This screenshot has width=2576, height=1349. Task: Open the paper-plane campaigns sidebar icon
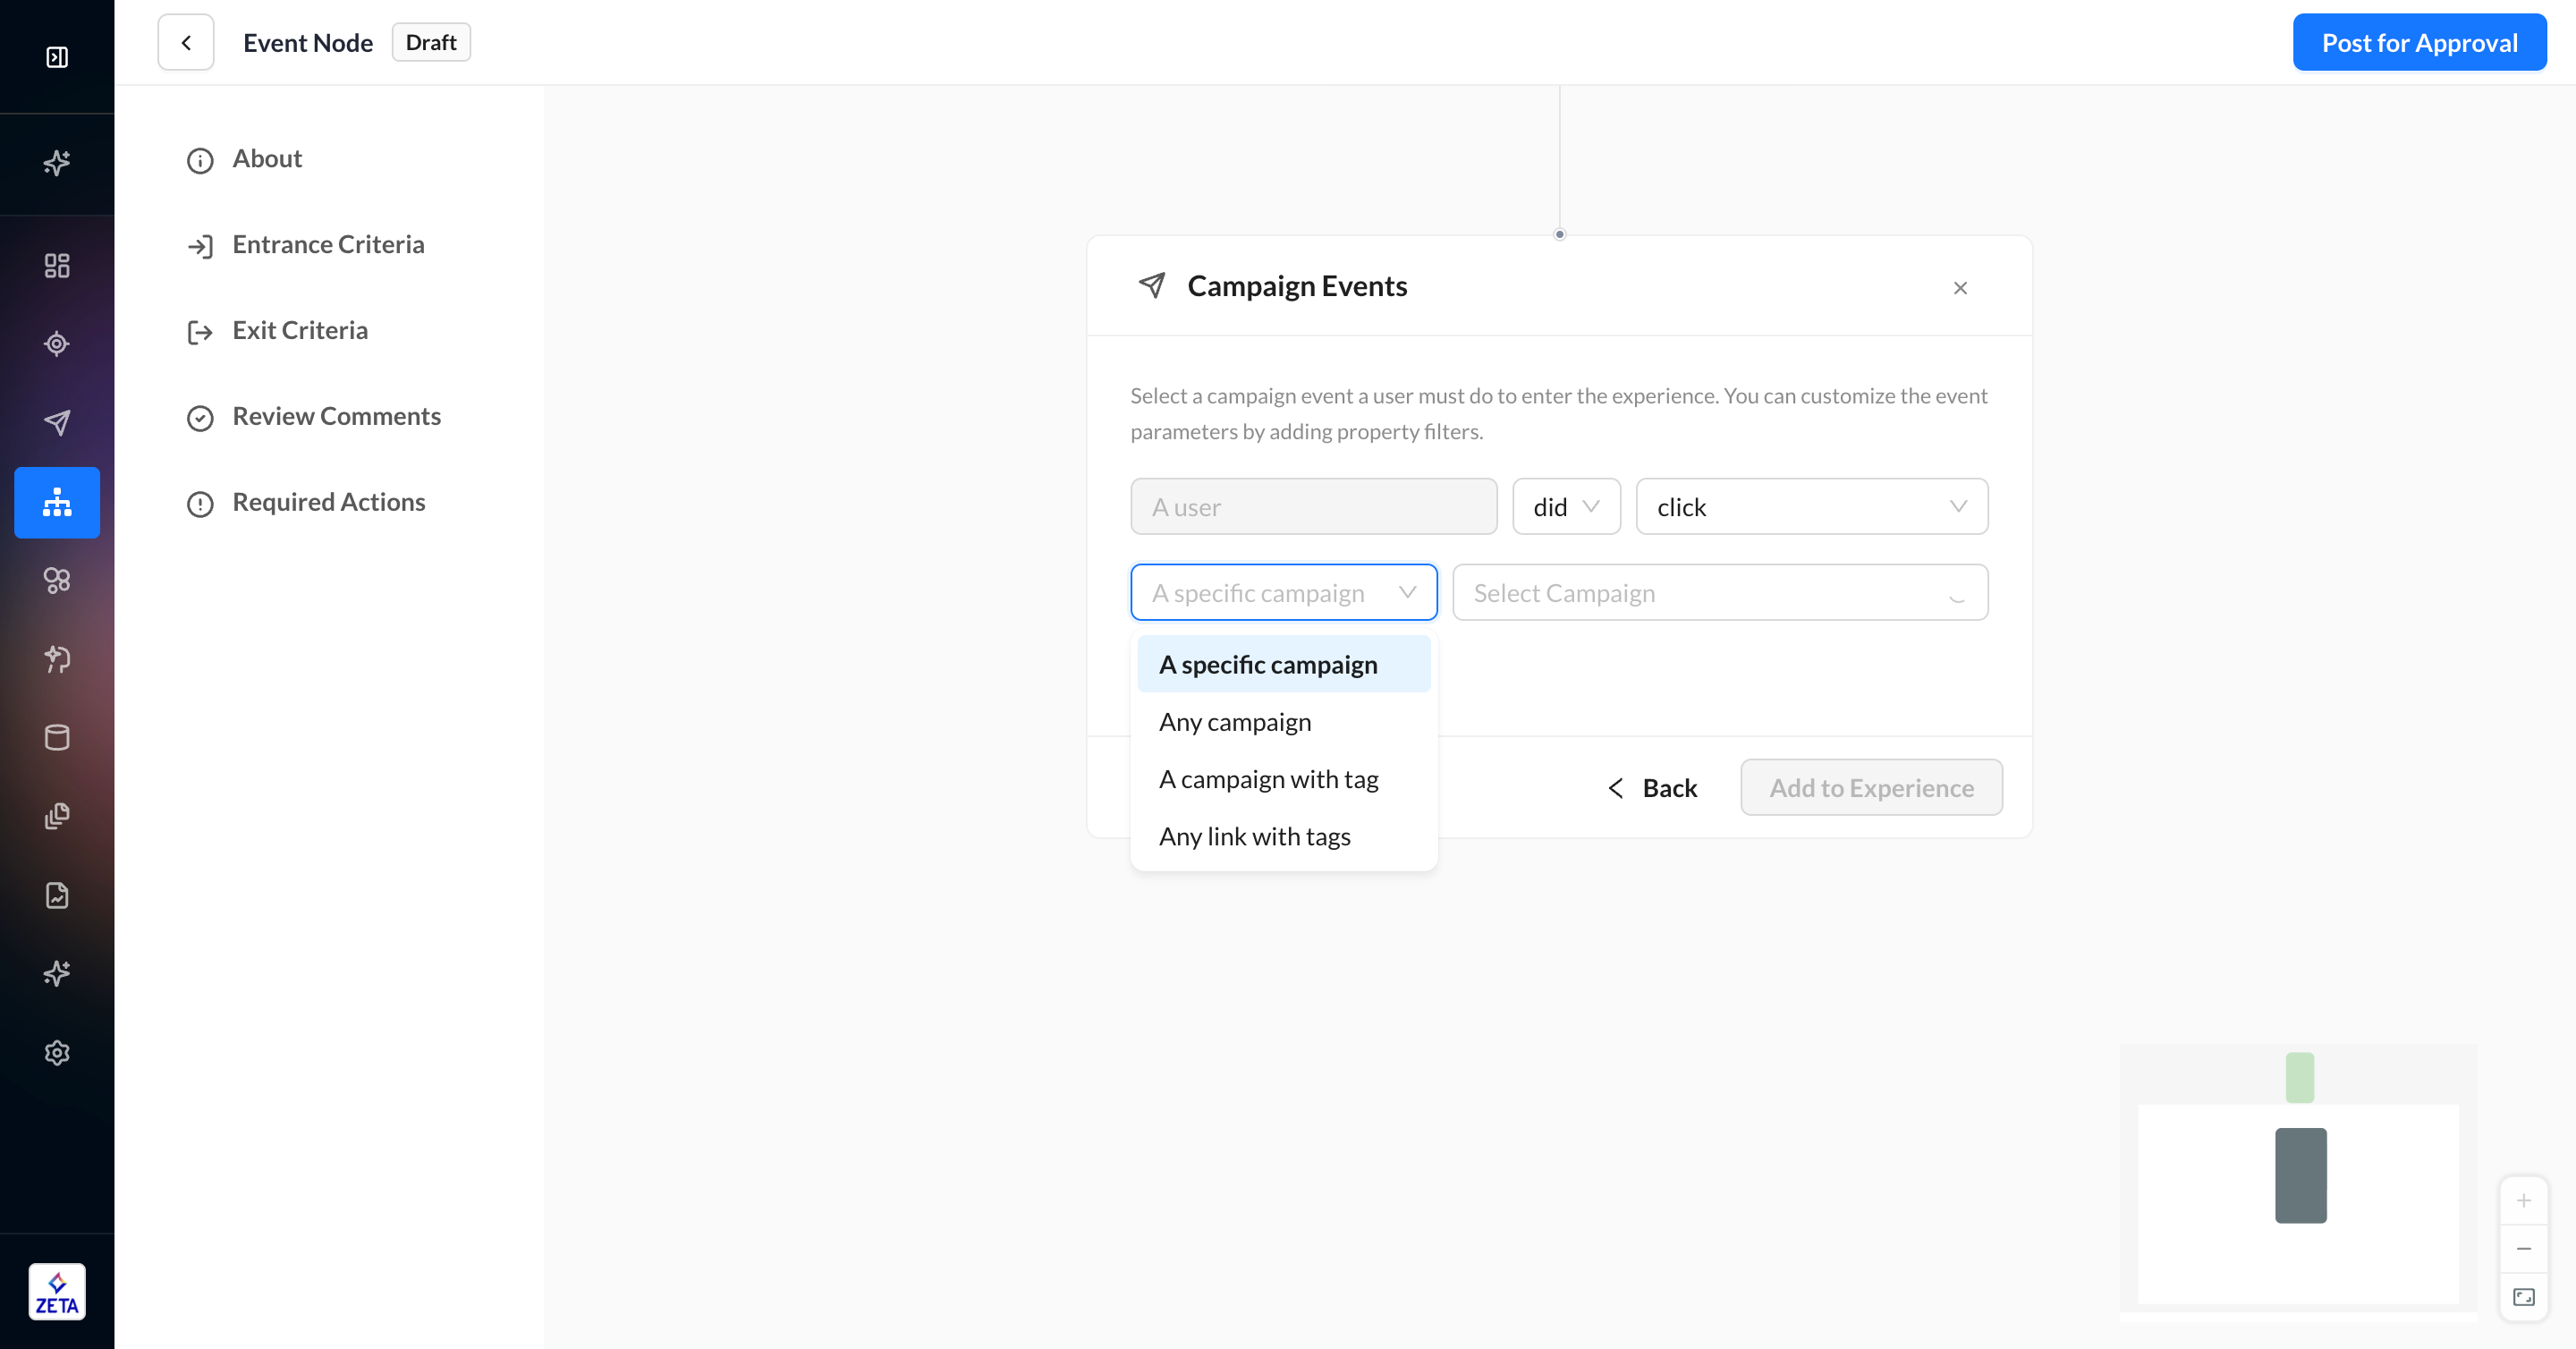[57, 423]
